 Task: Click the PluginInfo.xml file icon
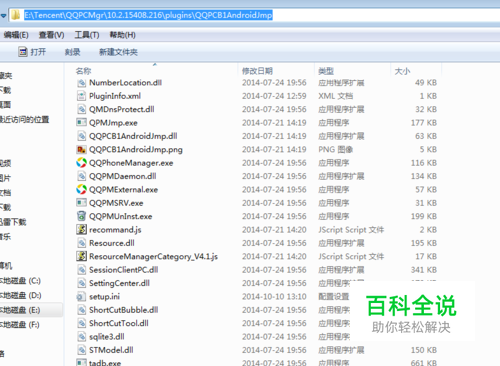pos(81,96)
